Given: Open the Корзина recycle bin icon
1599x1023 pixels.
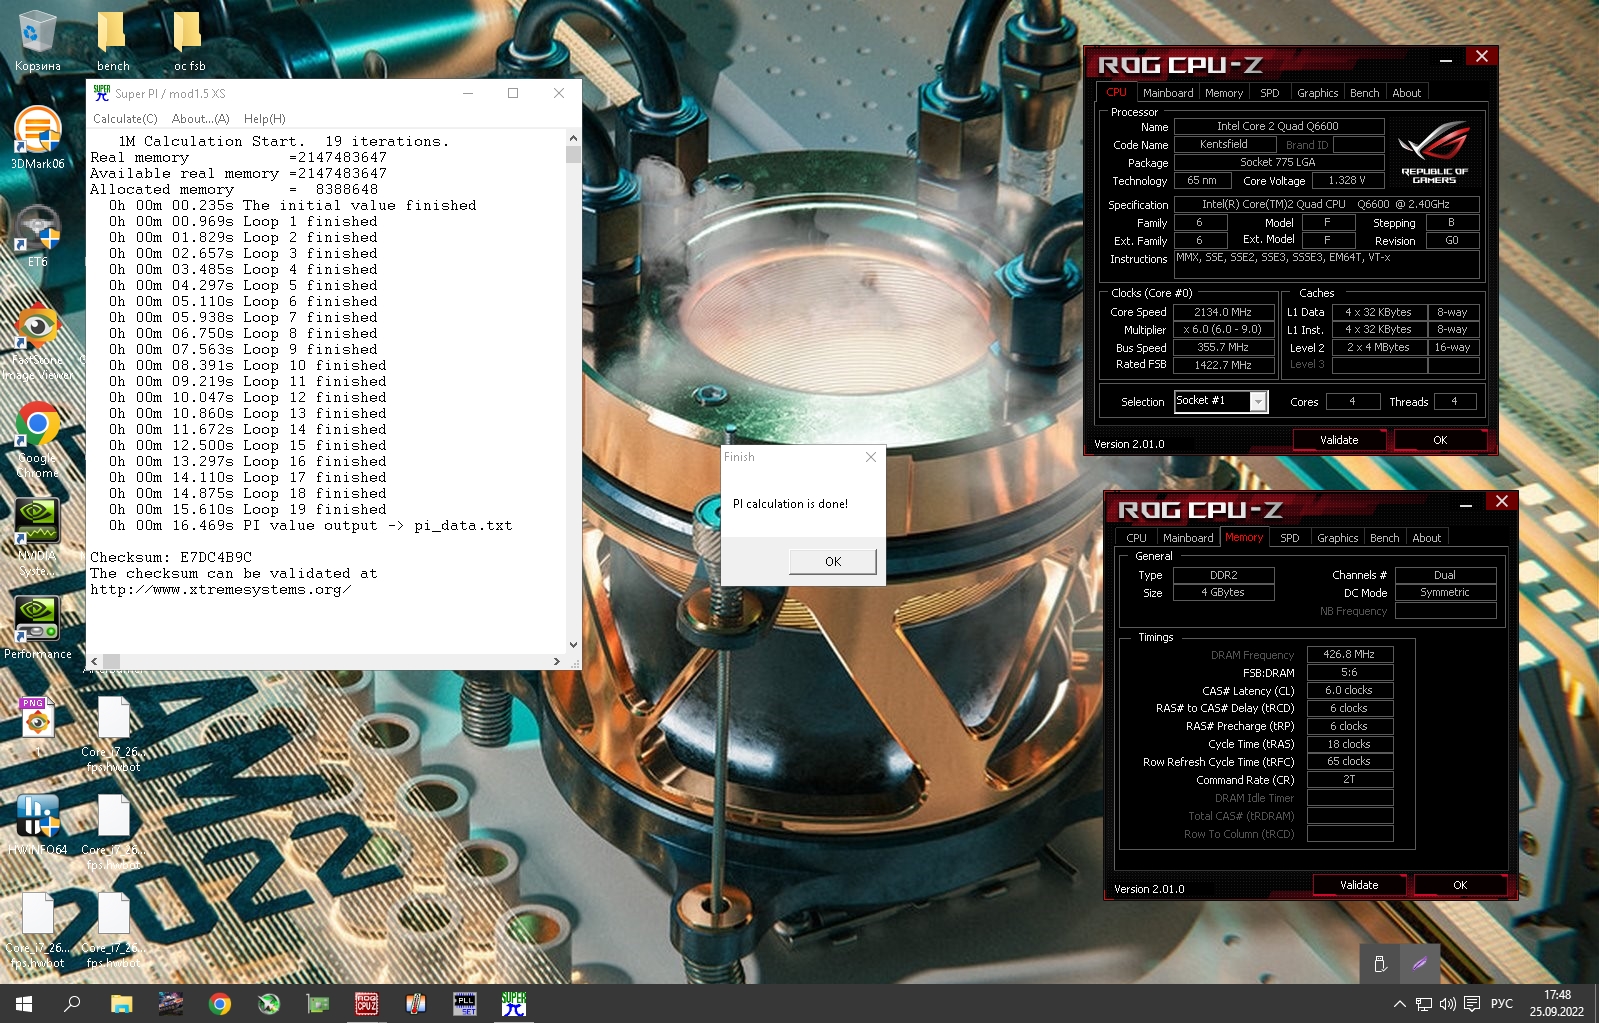Looking at the screenshot, I should click(37, 40).
